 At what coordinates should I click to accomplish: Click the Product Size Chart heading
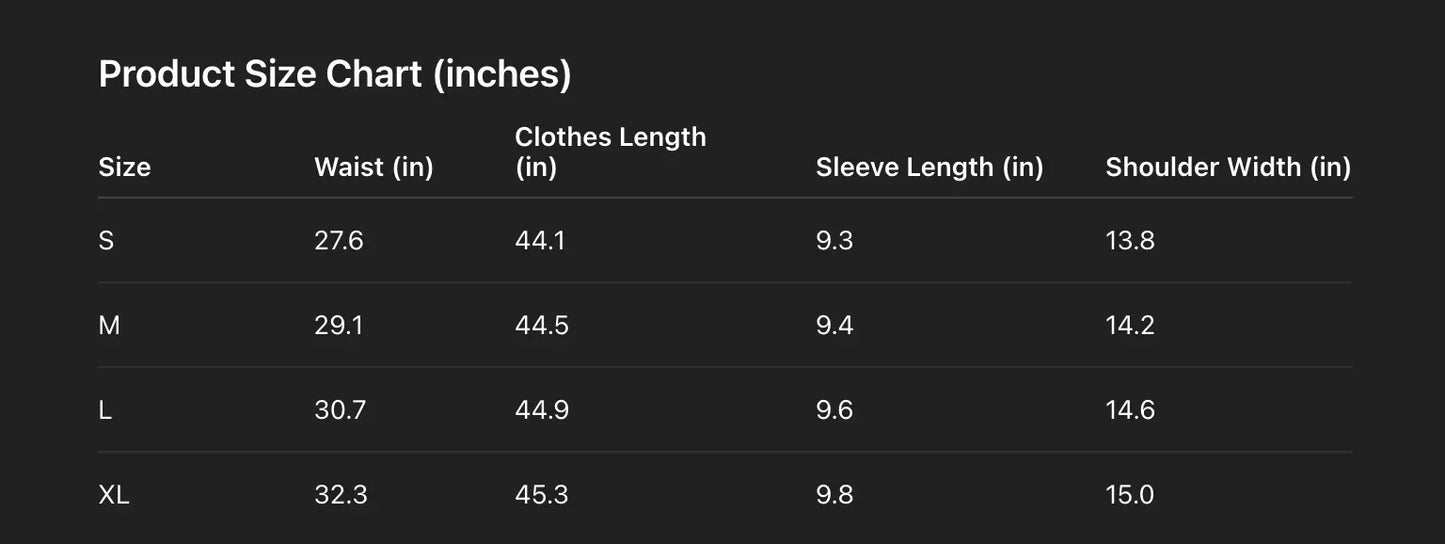click(334, 75)
